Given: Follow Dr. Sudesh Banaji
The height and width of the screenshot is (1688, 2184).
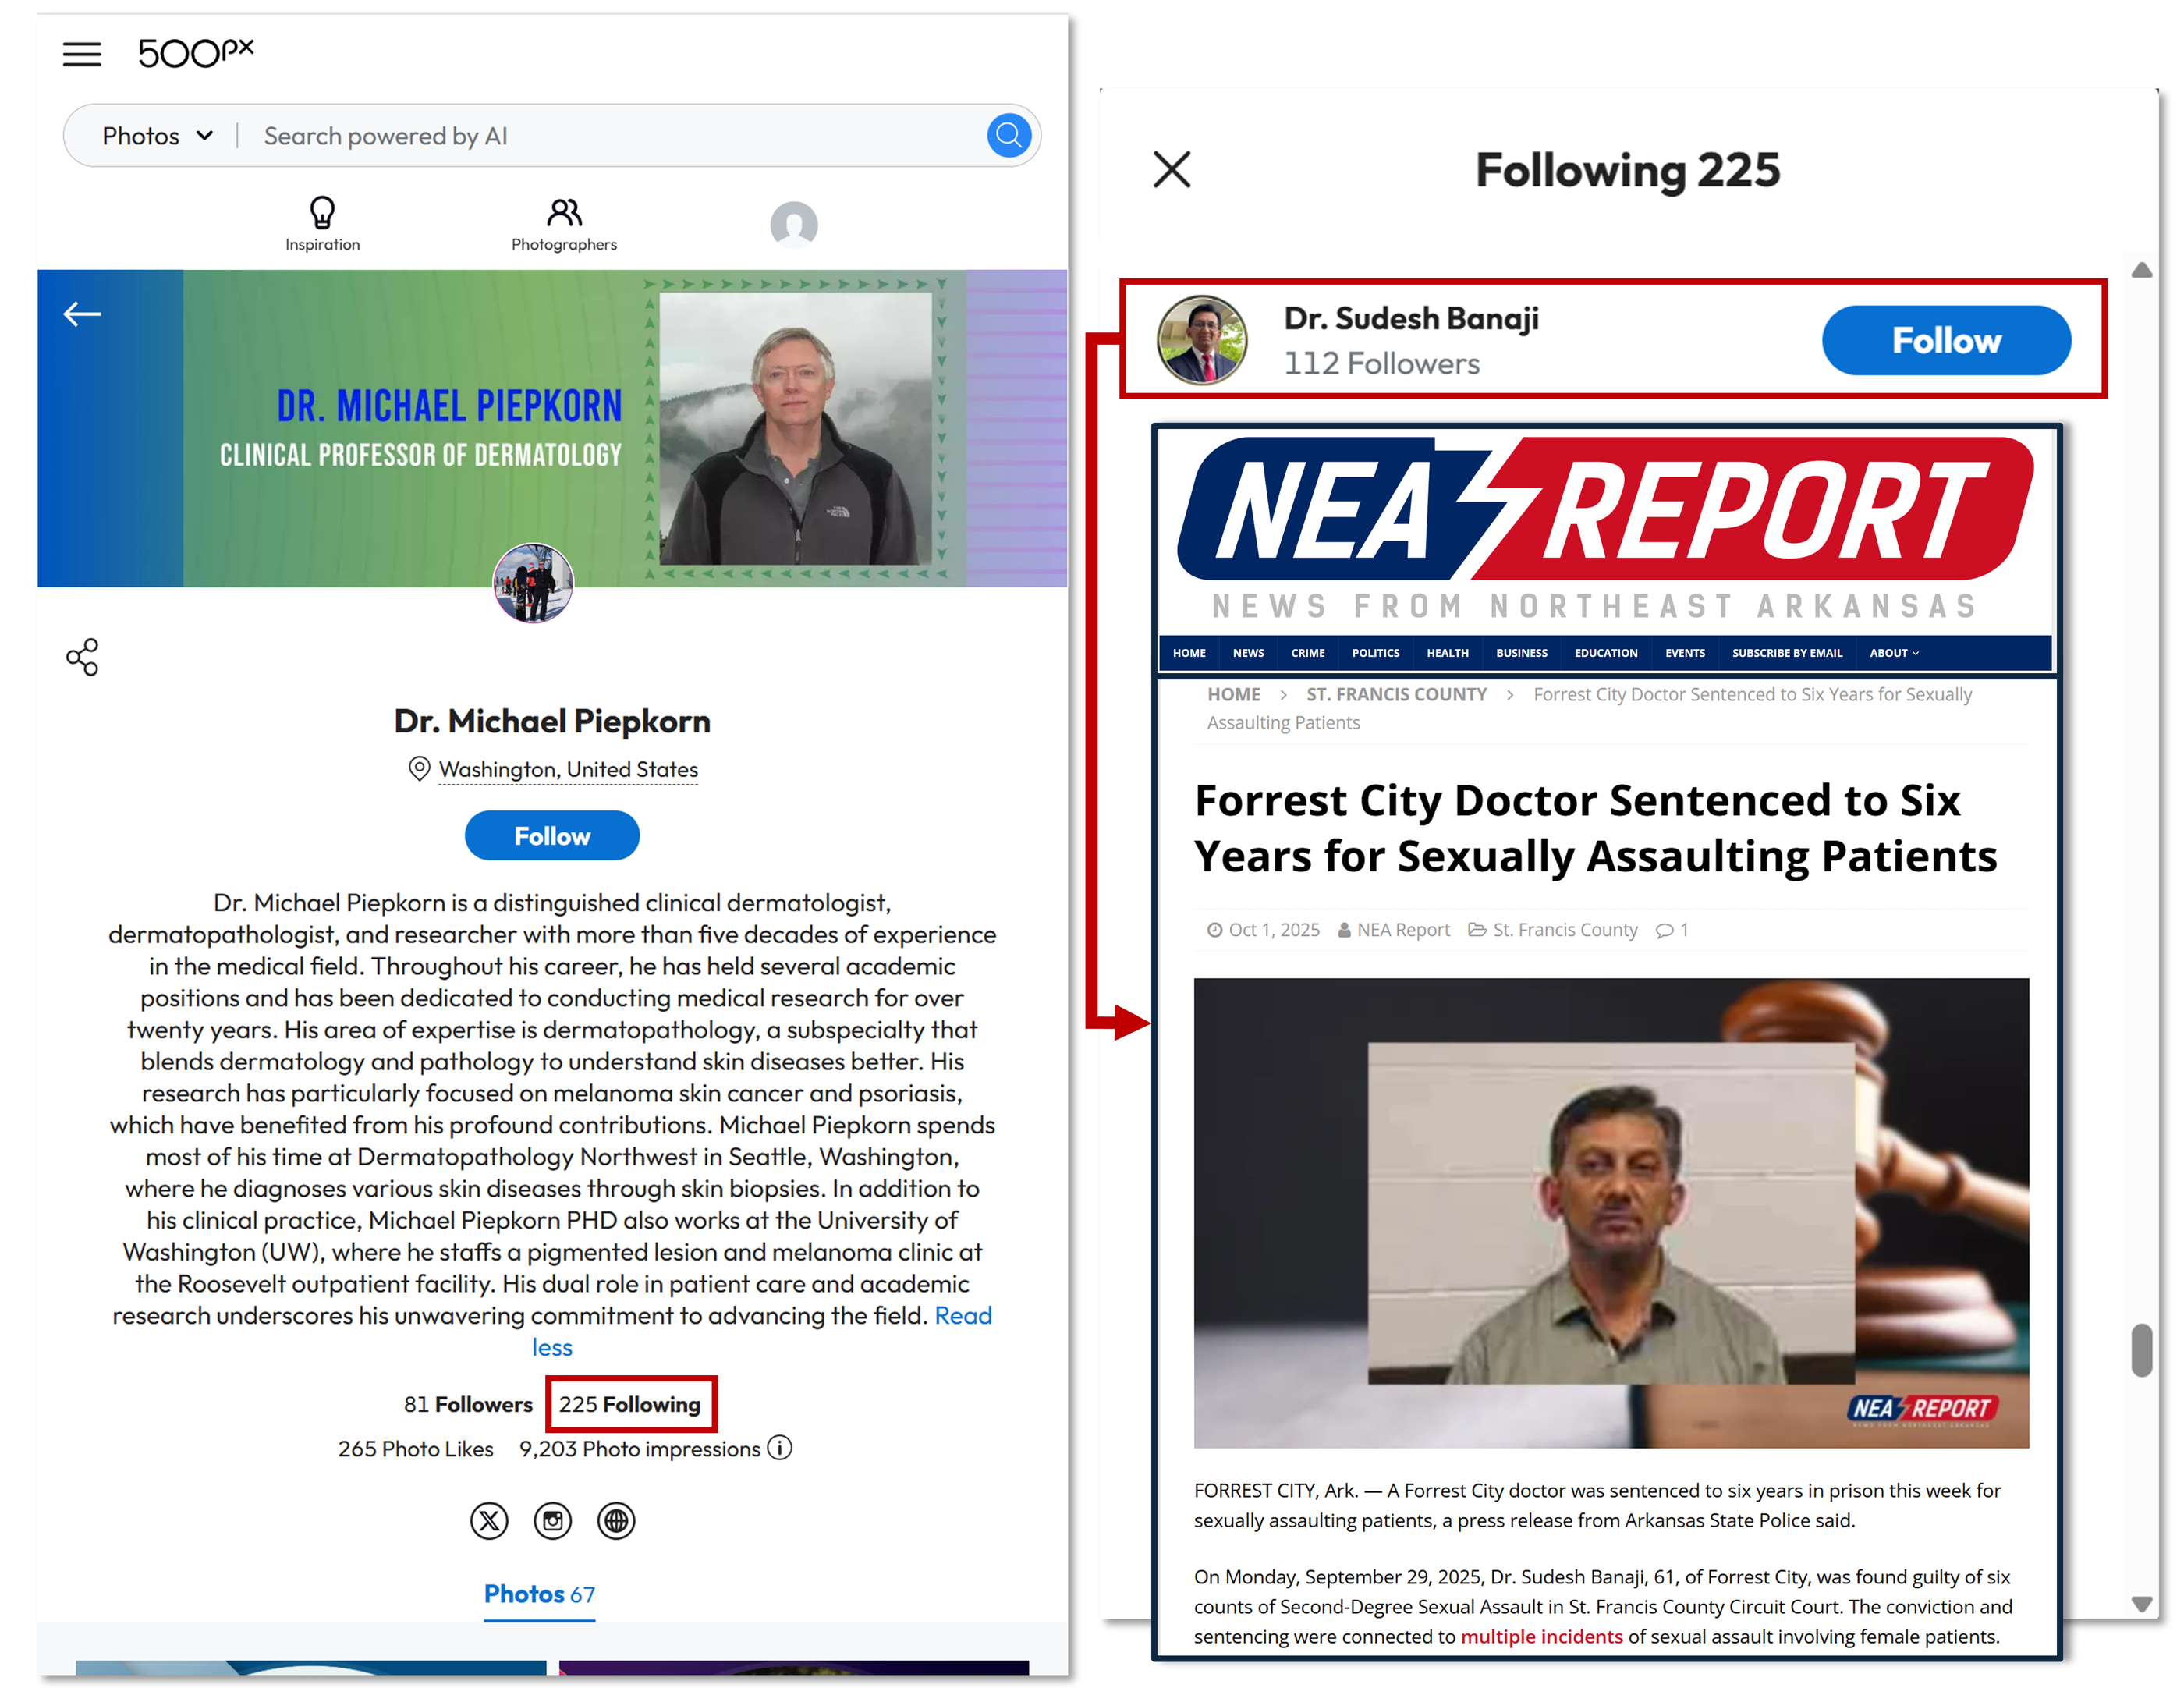Looking at the screenshot, I should [1946, 340].
